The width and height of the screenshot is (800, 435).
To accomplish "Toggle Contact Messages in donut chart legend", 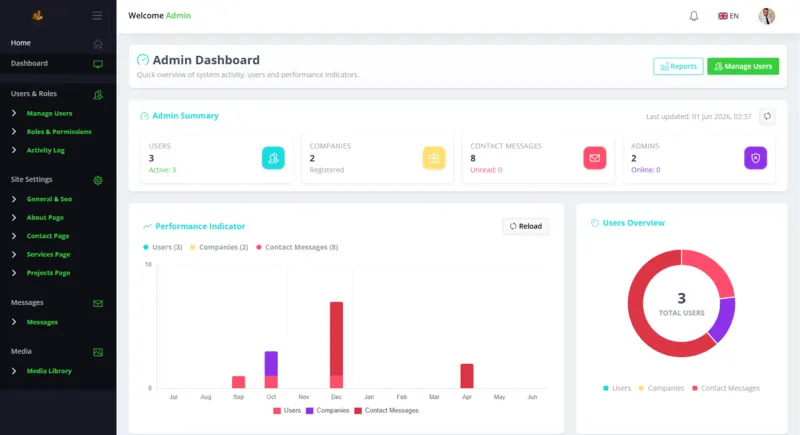I will pos(726,388).
